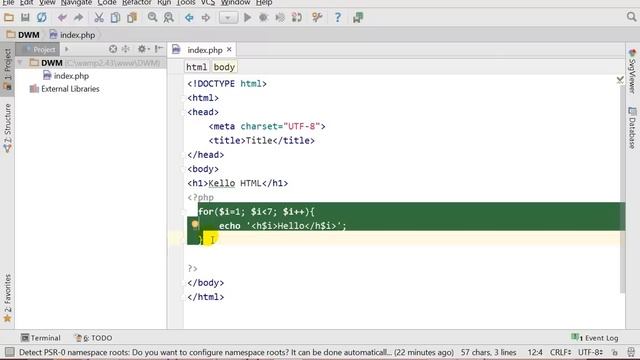Toggle the Favorites side panel
The height and width of the screenshot is (360, 640).
[7, 298]
